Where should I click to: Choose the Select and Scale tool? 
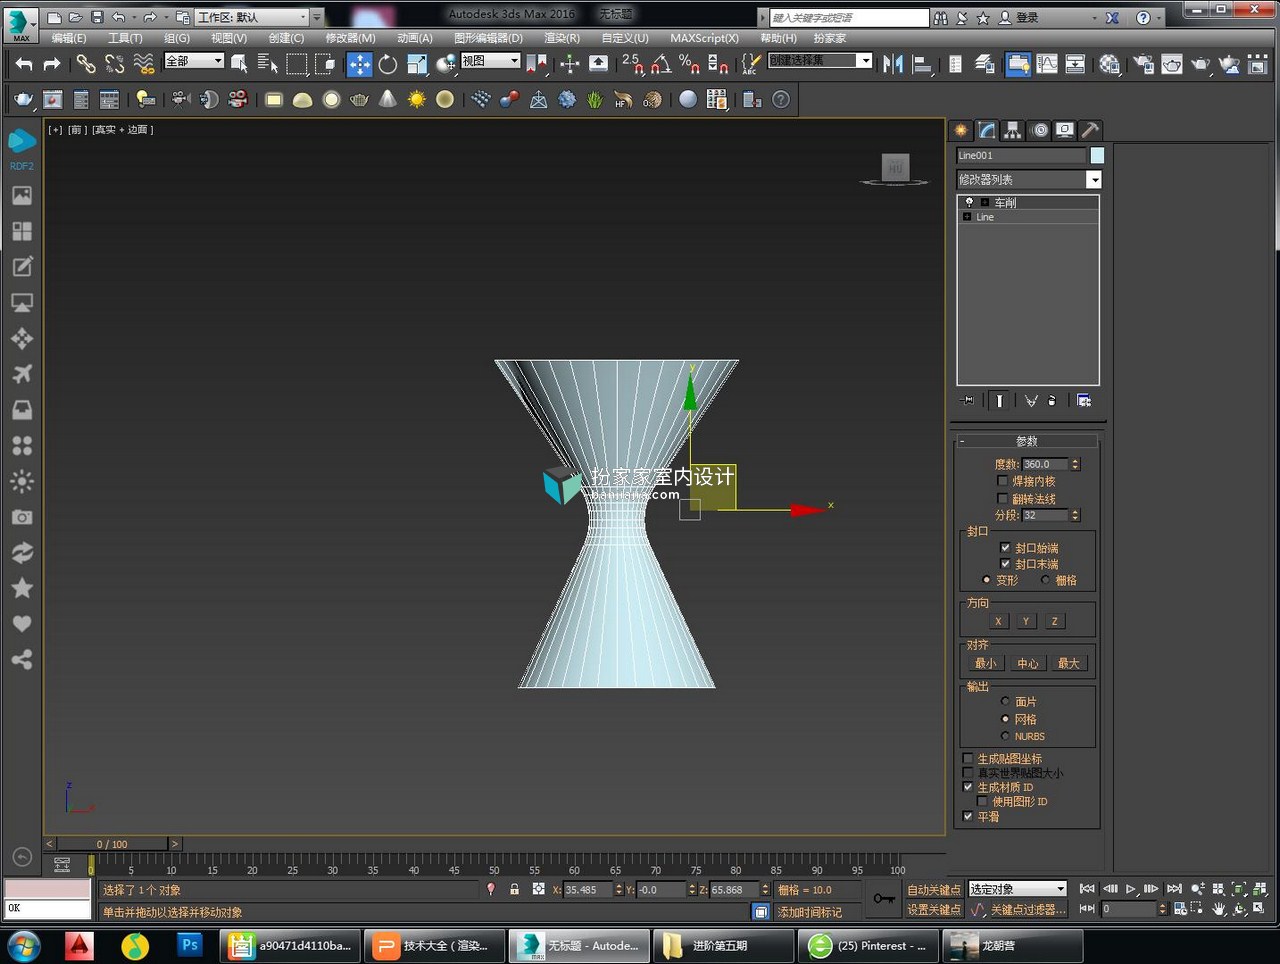(417, 64)
